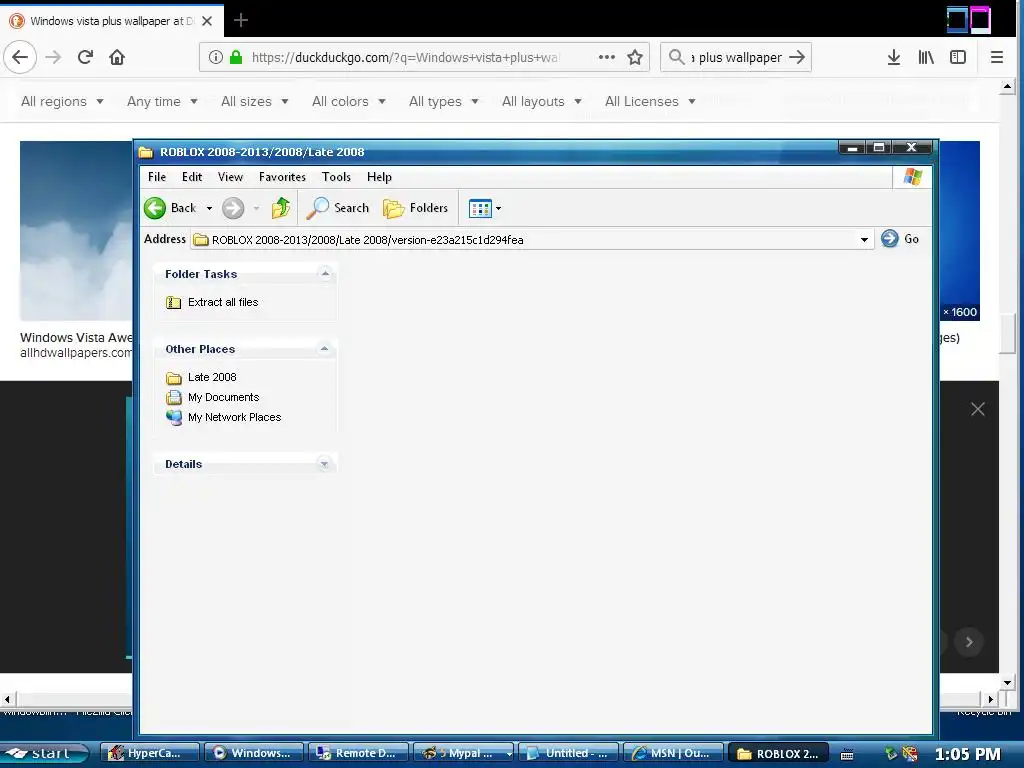Collapse the Folder Tasks section
Viewport: 1024px width, 768px height.
coord(325,274)
